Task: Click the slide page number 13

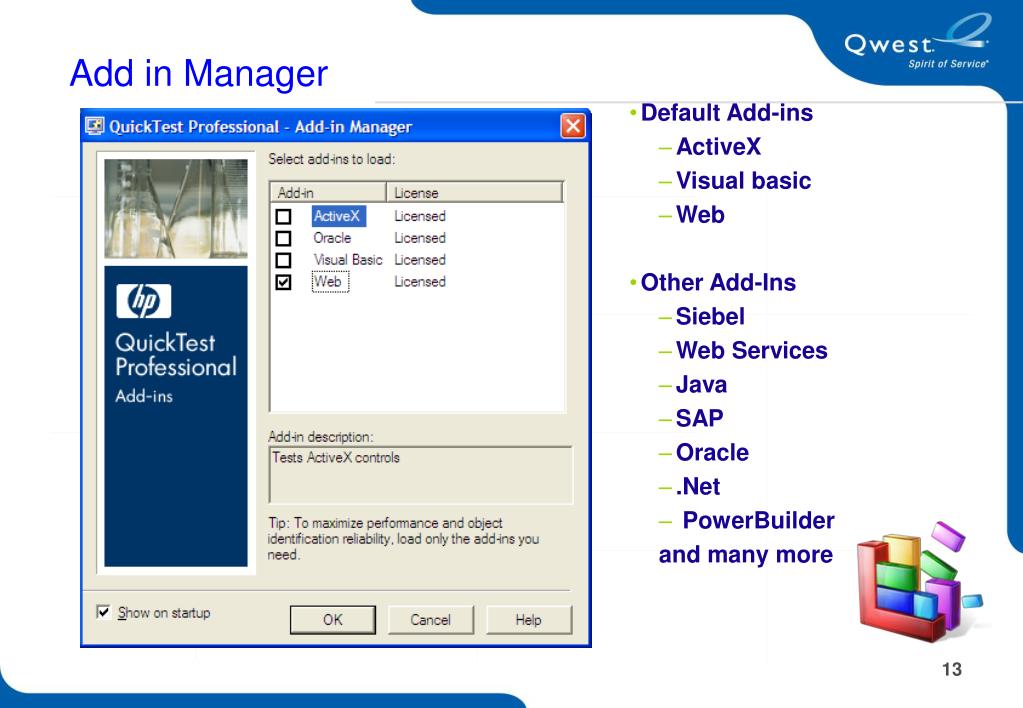Action: point(951,670)
